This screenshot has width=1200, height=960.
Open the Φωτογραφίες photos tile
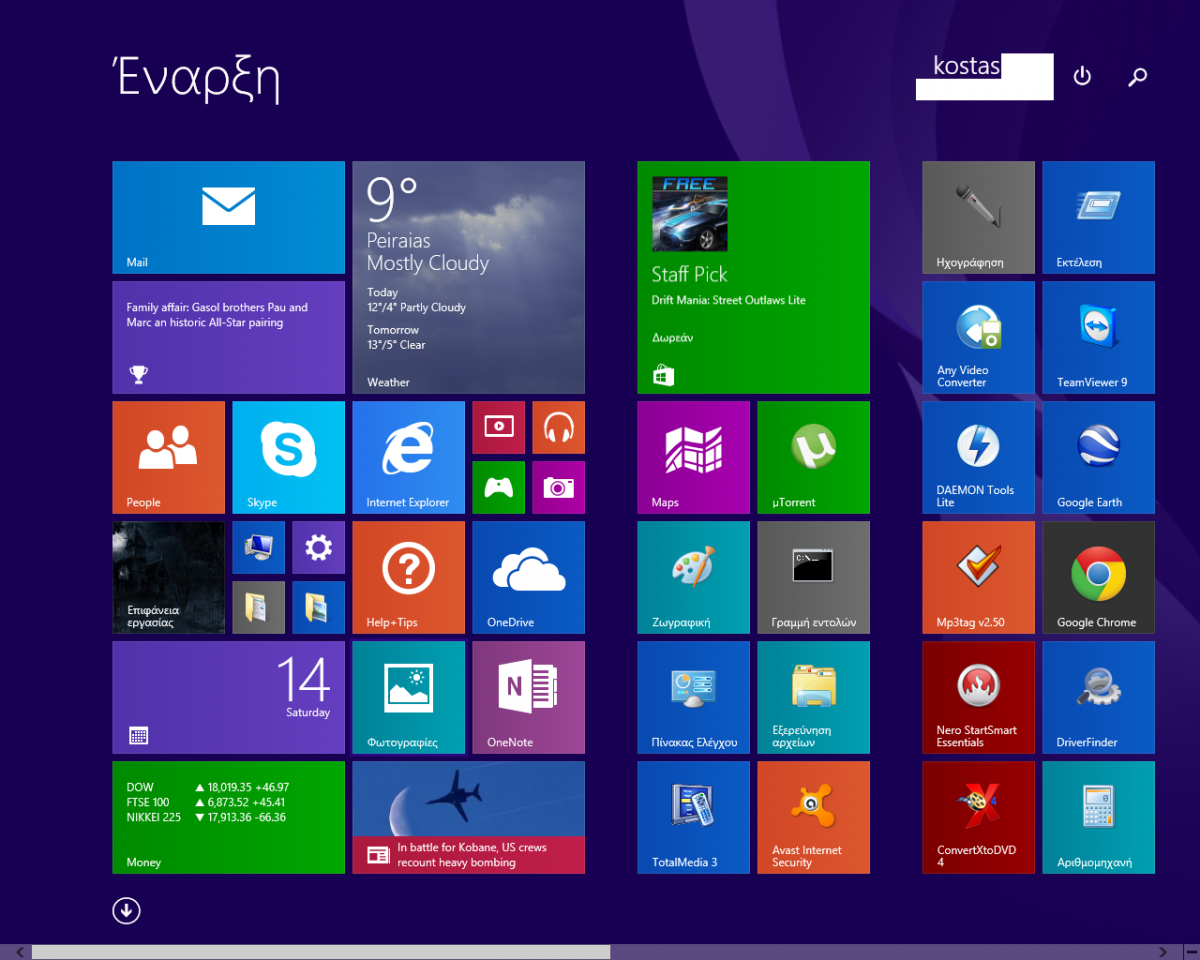point(408,697)
